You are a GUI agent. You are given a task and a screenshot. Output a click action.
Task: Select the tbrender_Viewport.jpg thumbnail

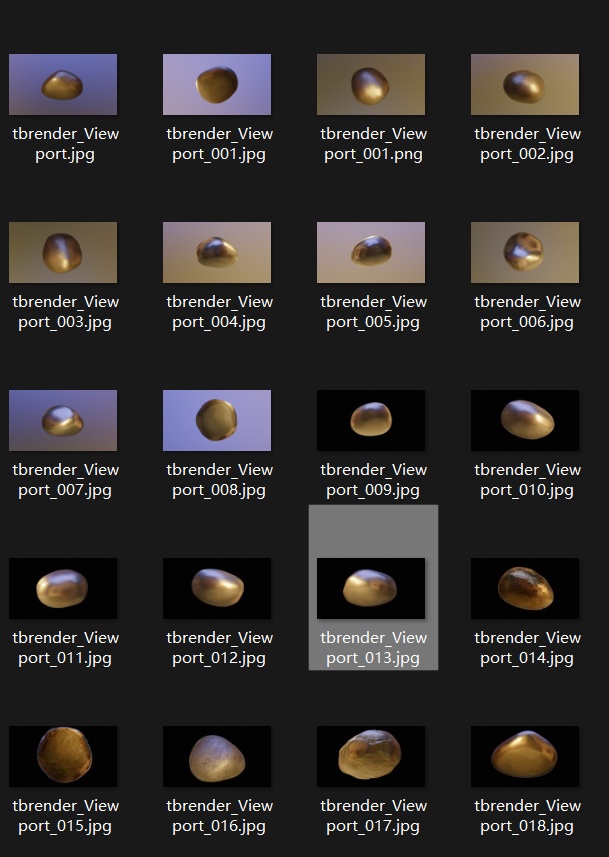click(63, 84)
